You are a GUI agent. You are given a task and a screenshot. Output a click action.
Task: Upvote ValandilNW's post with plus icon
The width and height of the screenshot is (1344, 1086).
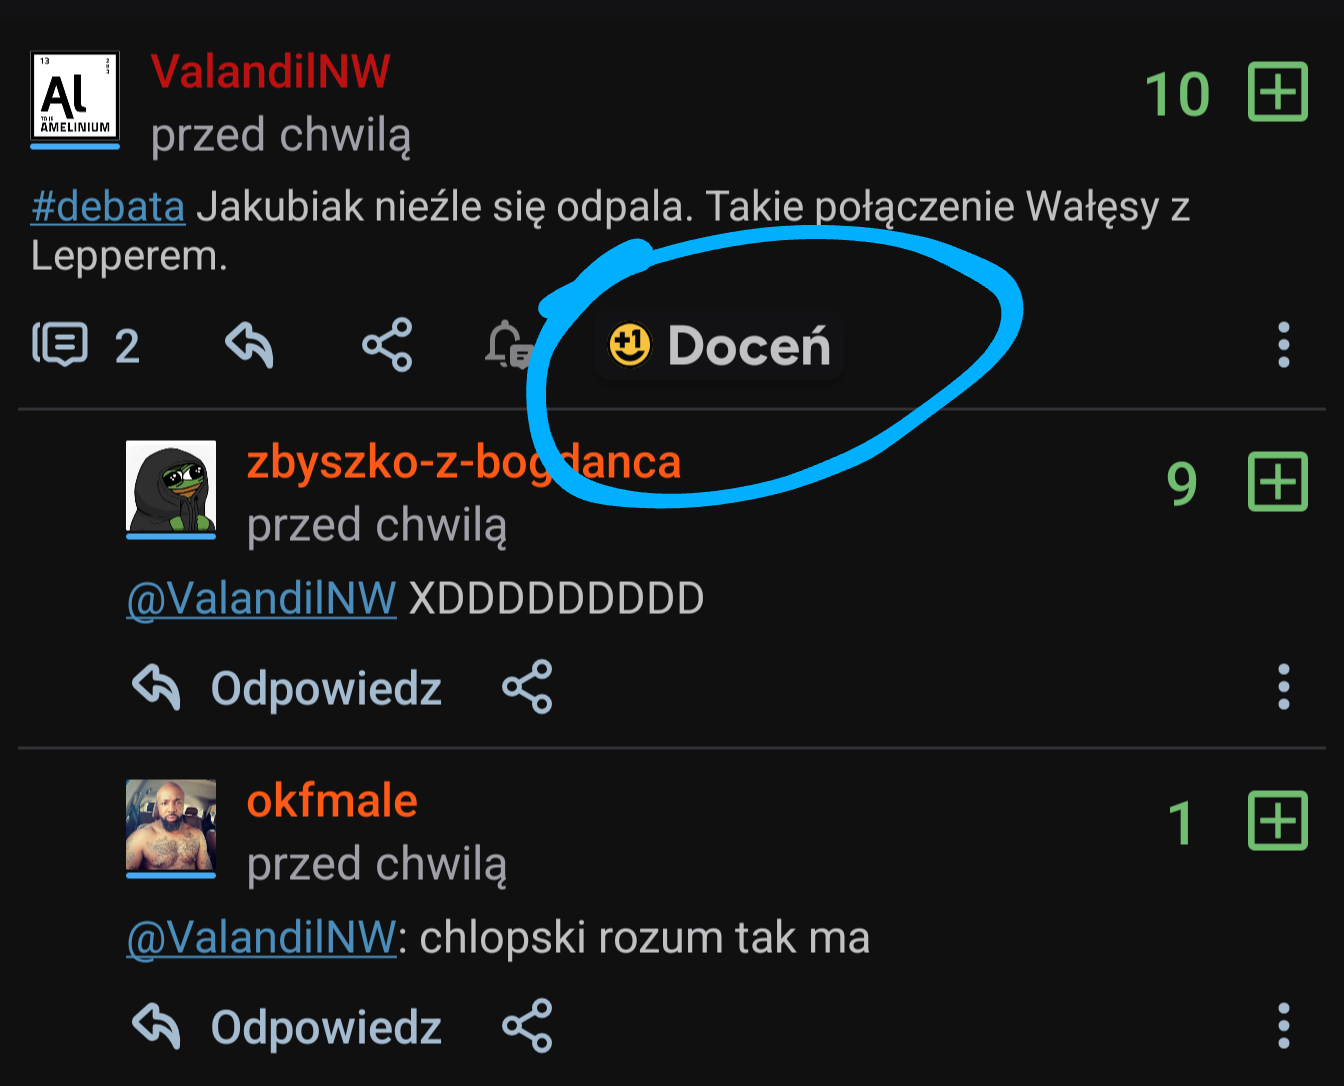tap(1278, 92)
